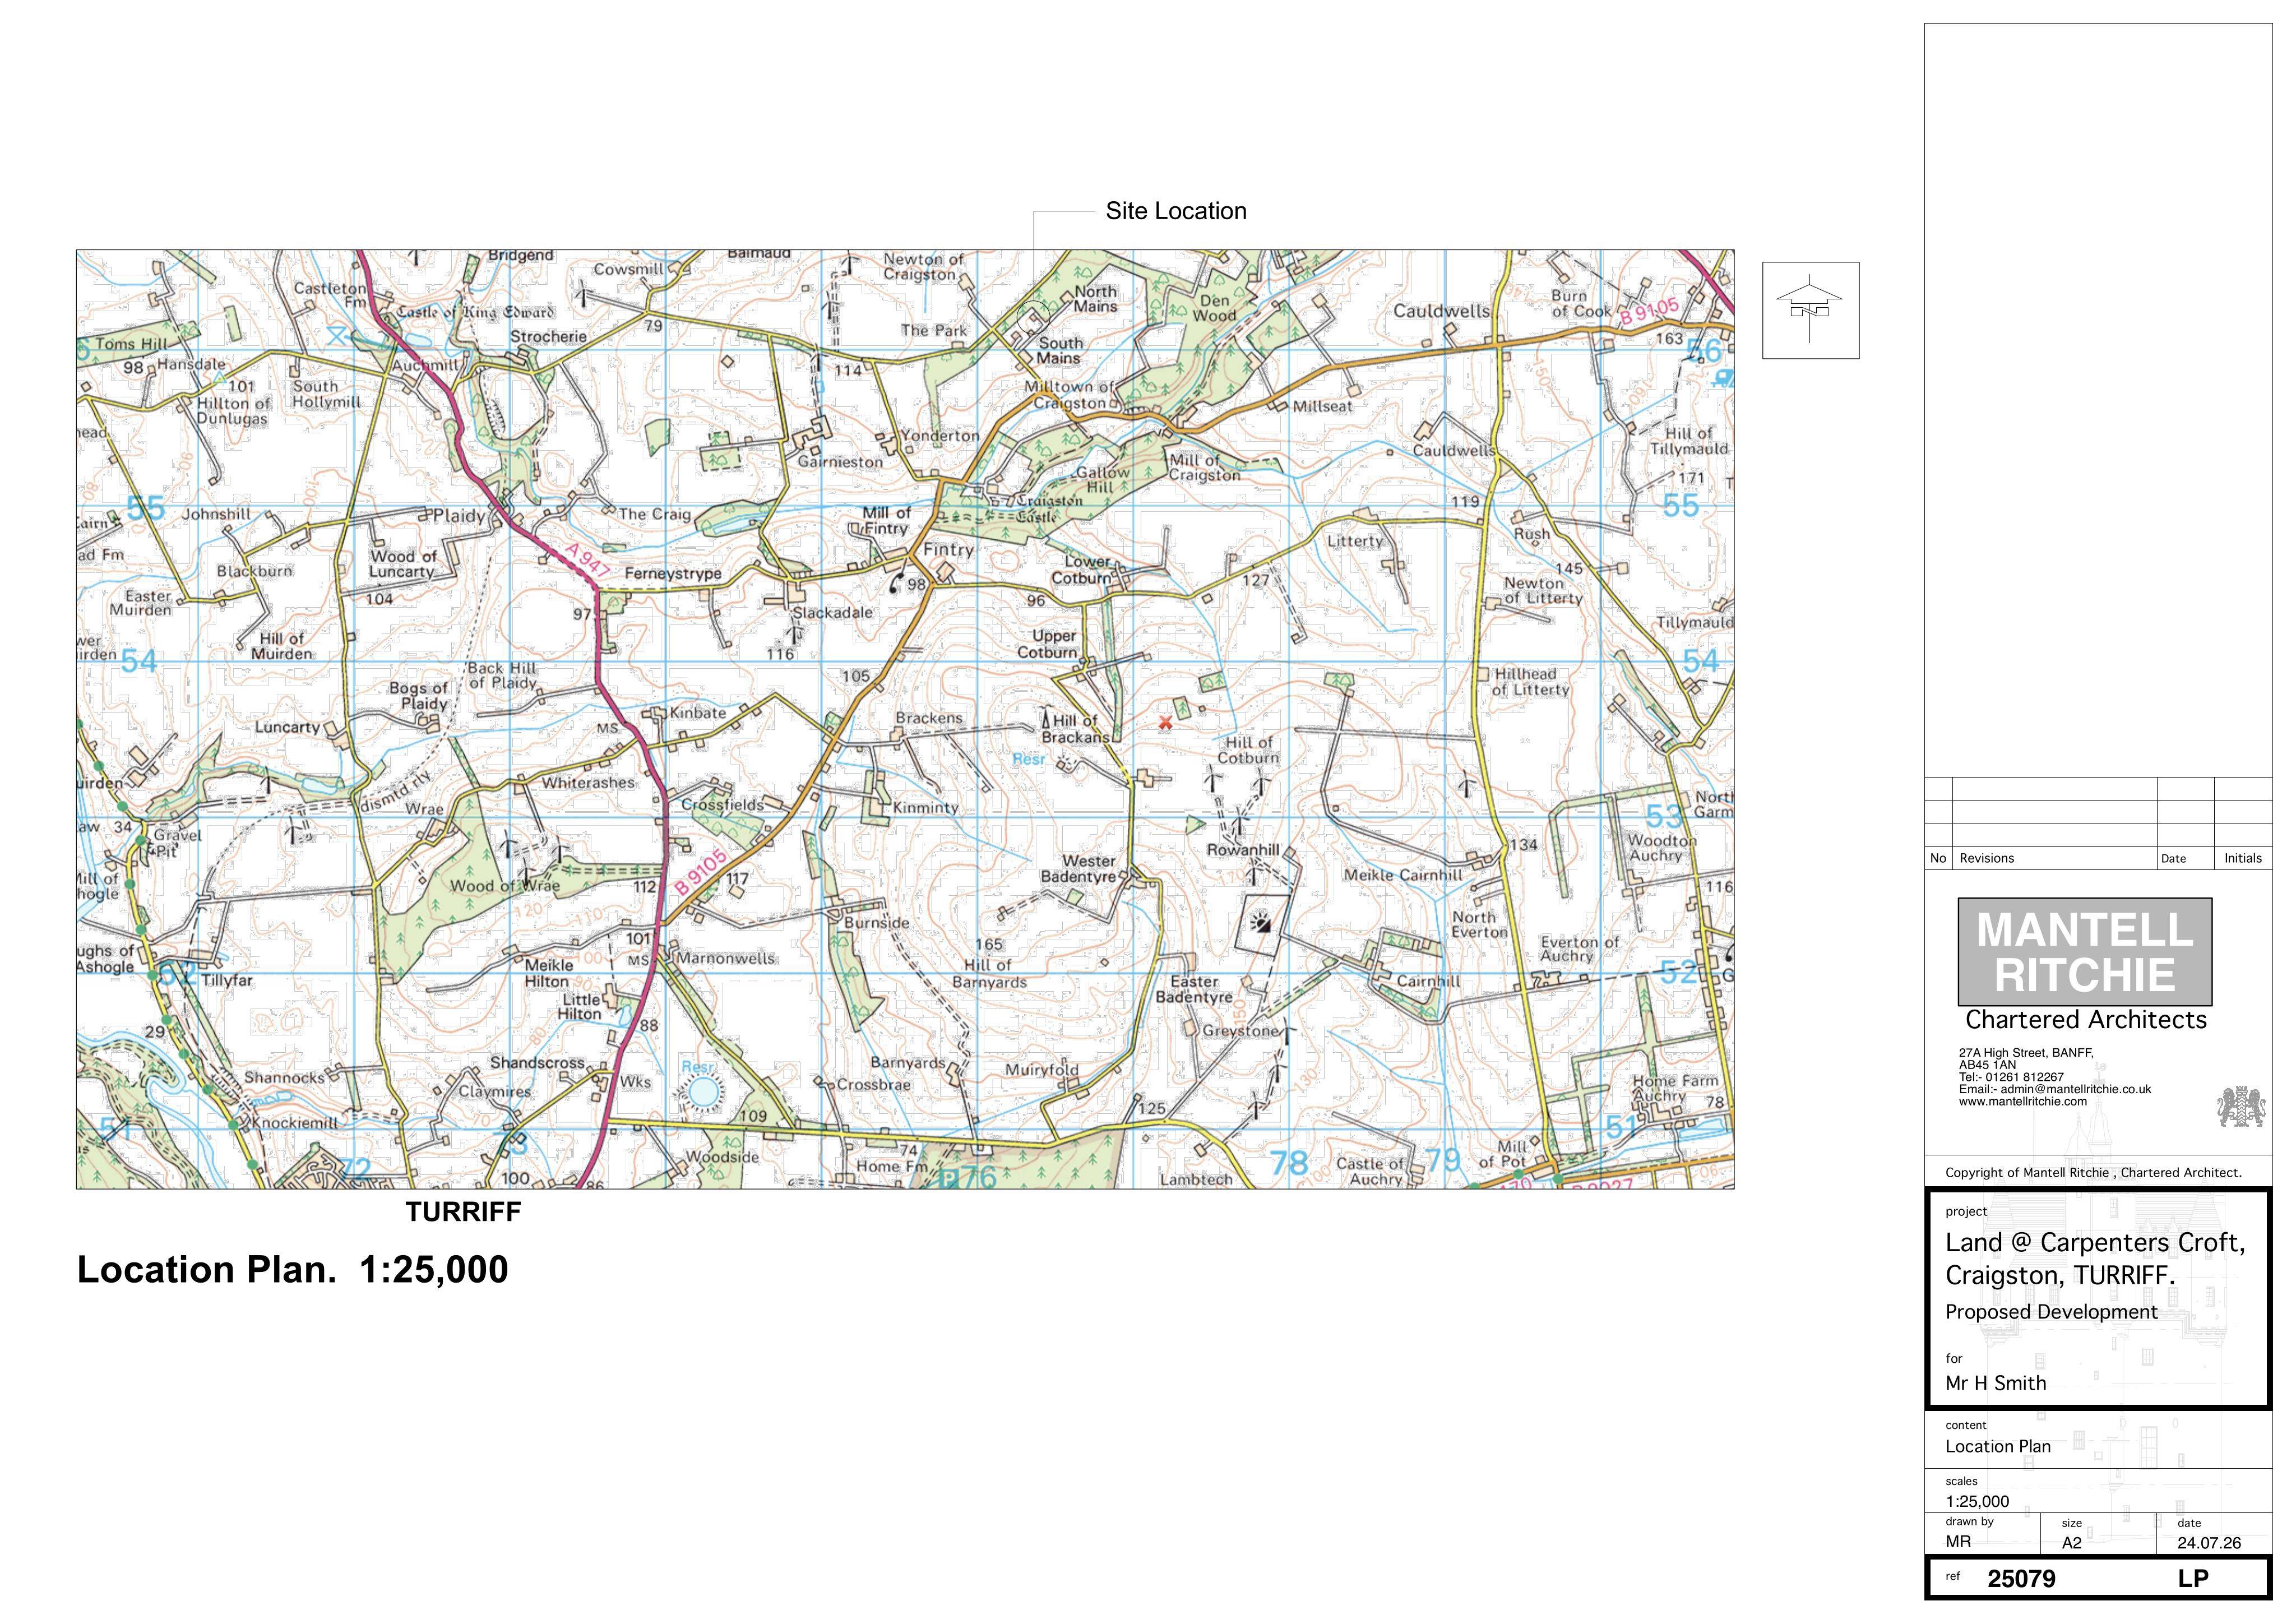Screen dimensions: 2296x1624
Task: Click the sheet size 'A2'
Action: [2072, 1543]
